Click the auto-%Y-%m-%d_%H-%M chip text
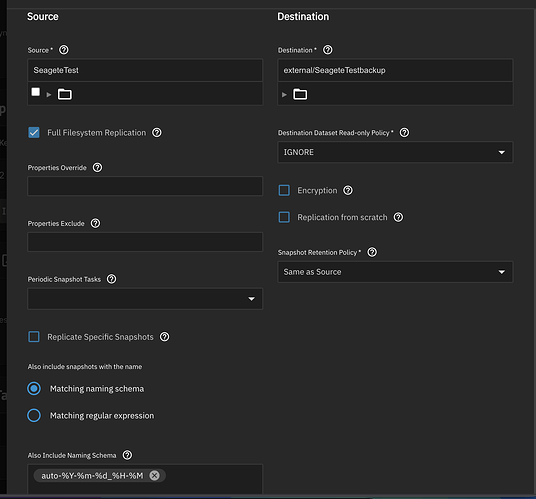Viewport: 536px width, 499px height. click(92, 476)
